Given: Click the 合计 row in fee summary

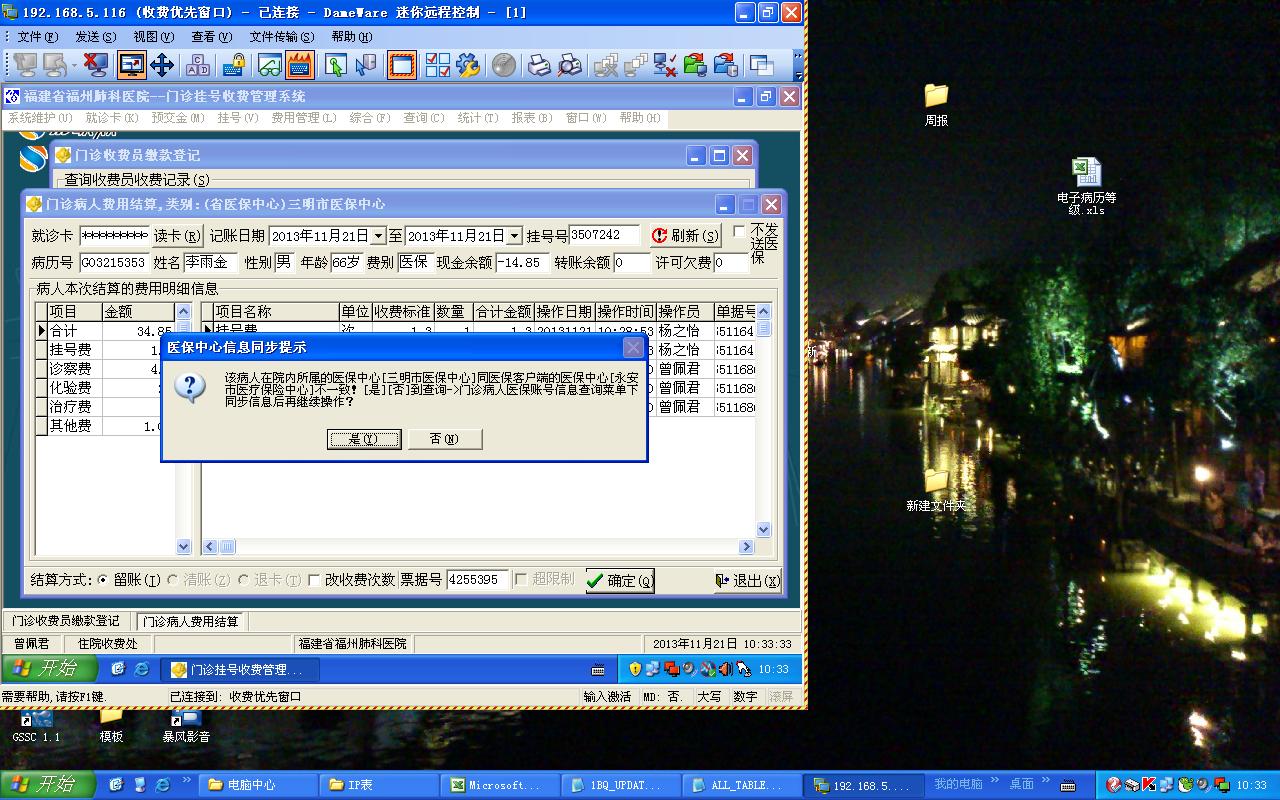Looking at the screenshot, I should [x=104, y=331].
